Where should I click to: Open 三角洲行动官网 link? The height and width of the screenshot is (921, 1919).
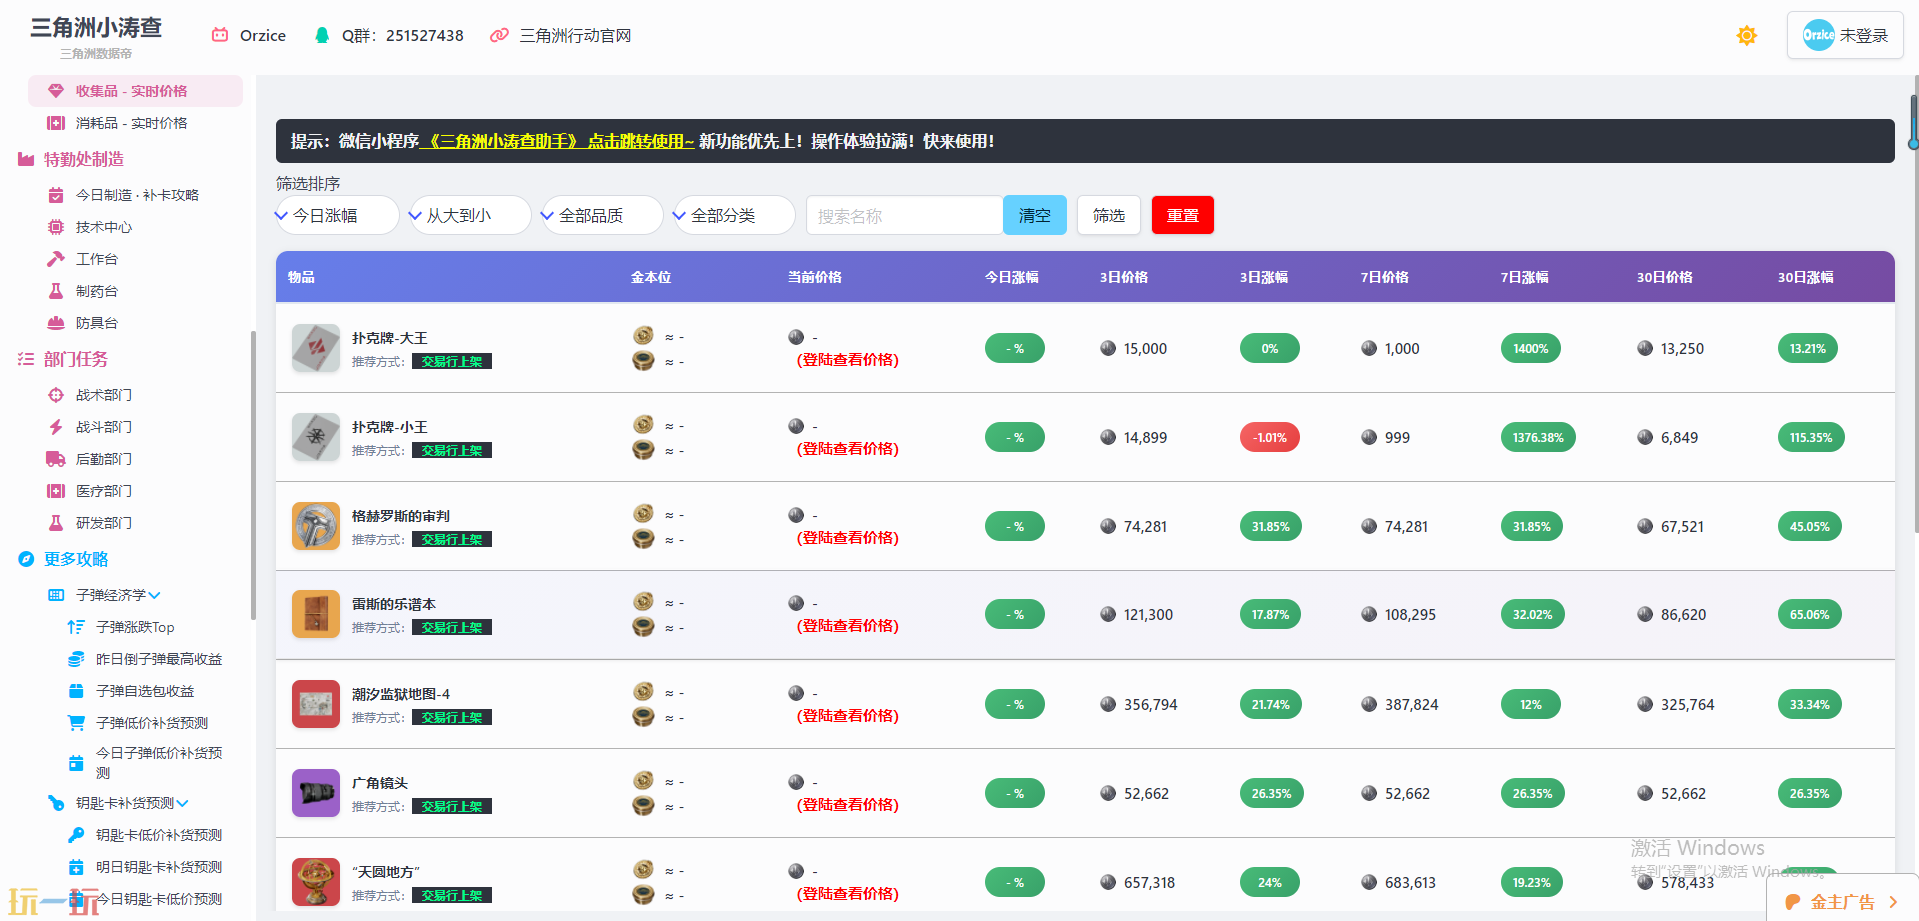[575, 35]
